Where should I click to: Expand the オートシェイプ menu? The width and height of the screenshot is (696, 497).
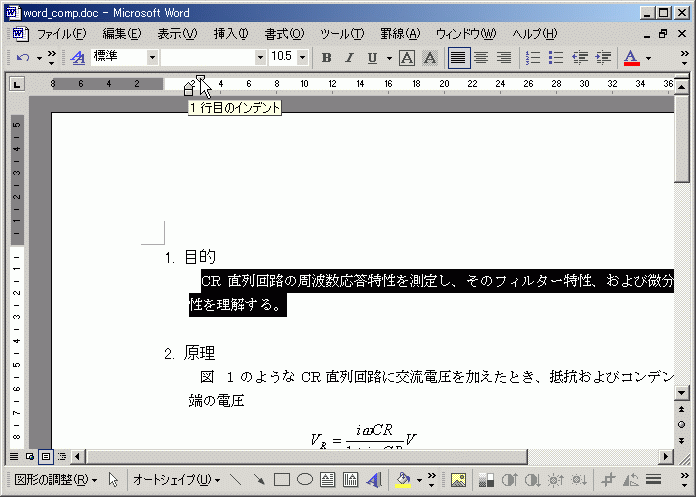(177, 480)
